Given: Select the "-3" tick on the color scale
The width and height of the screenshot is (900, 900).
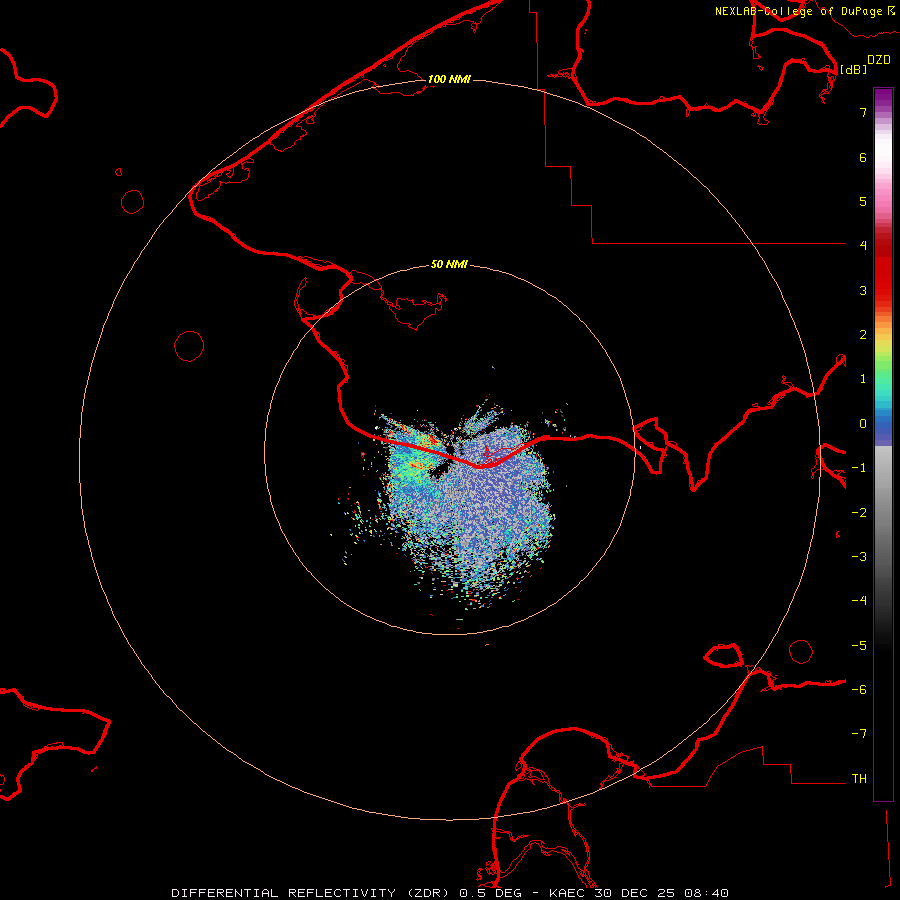Looking at the screenshot, I should pos(859,557).
